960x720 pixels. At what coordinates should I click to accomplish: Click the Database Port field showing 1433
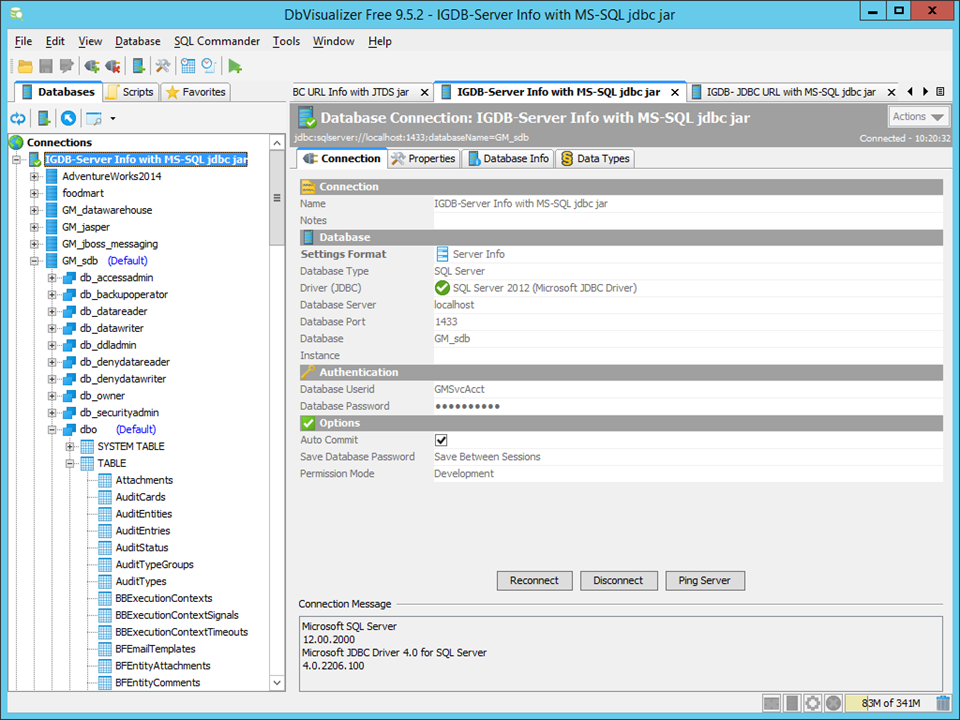click(688, 322)
